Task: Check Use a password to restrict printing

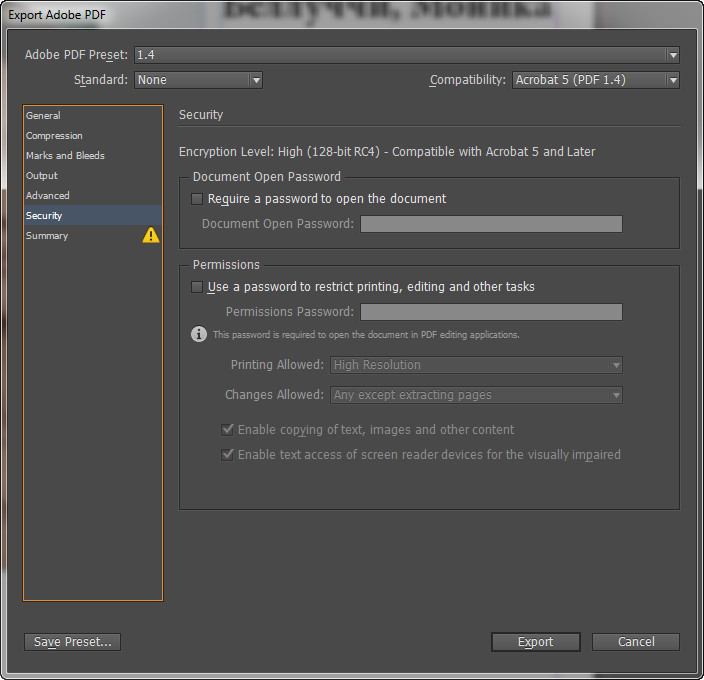Action: 197,287
